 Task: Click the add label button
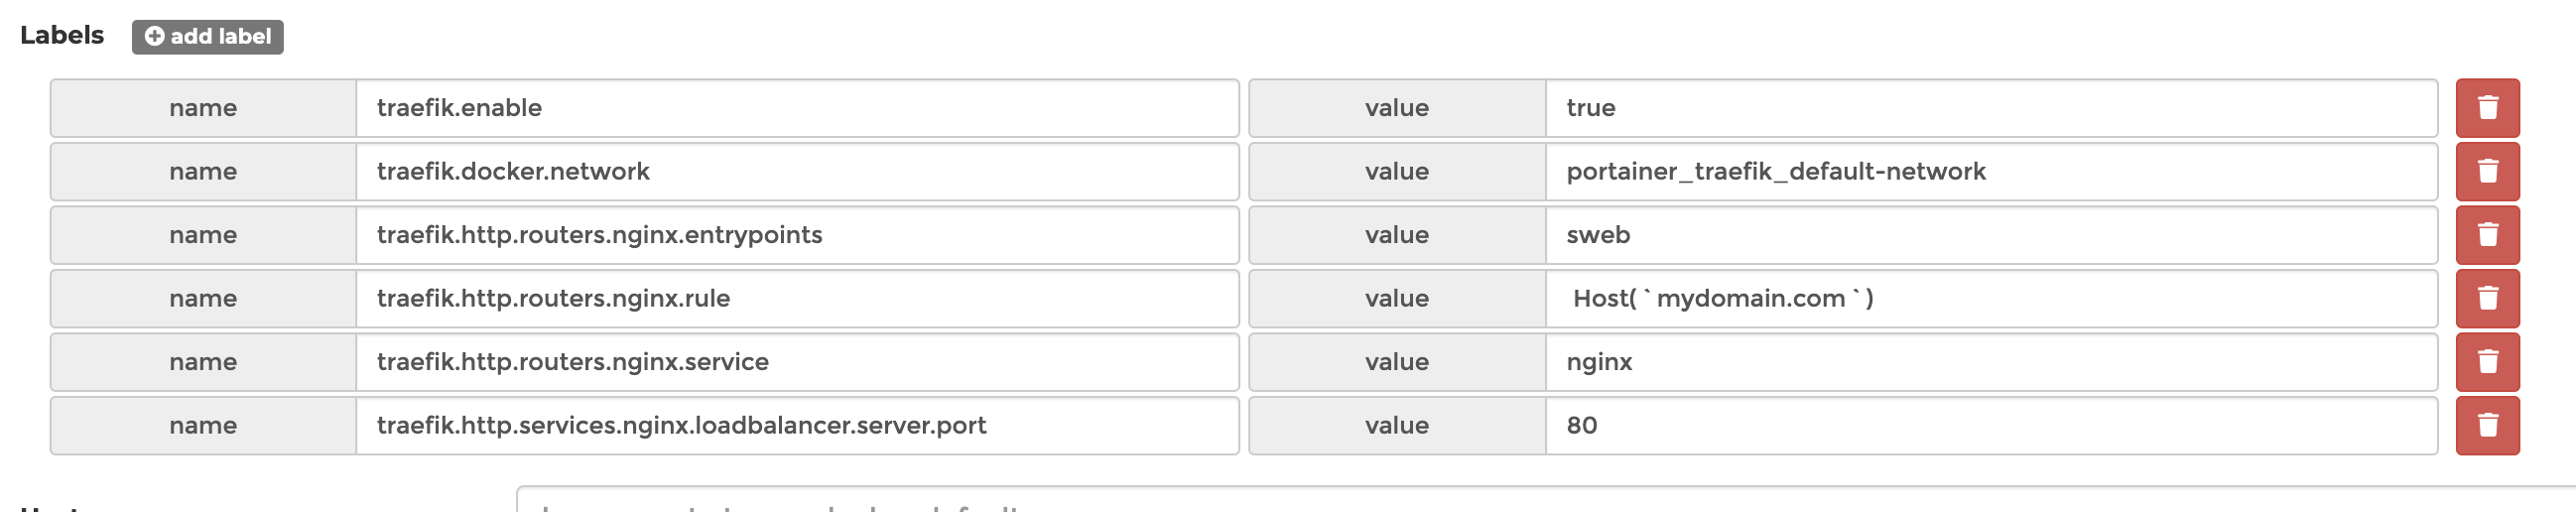click(208, 37)
